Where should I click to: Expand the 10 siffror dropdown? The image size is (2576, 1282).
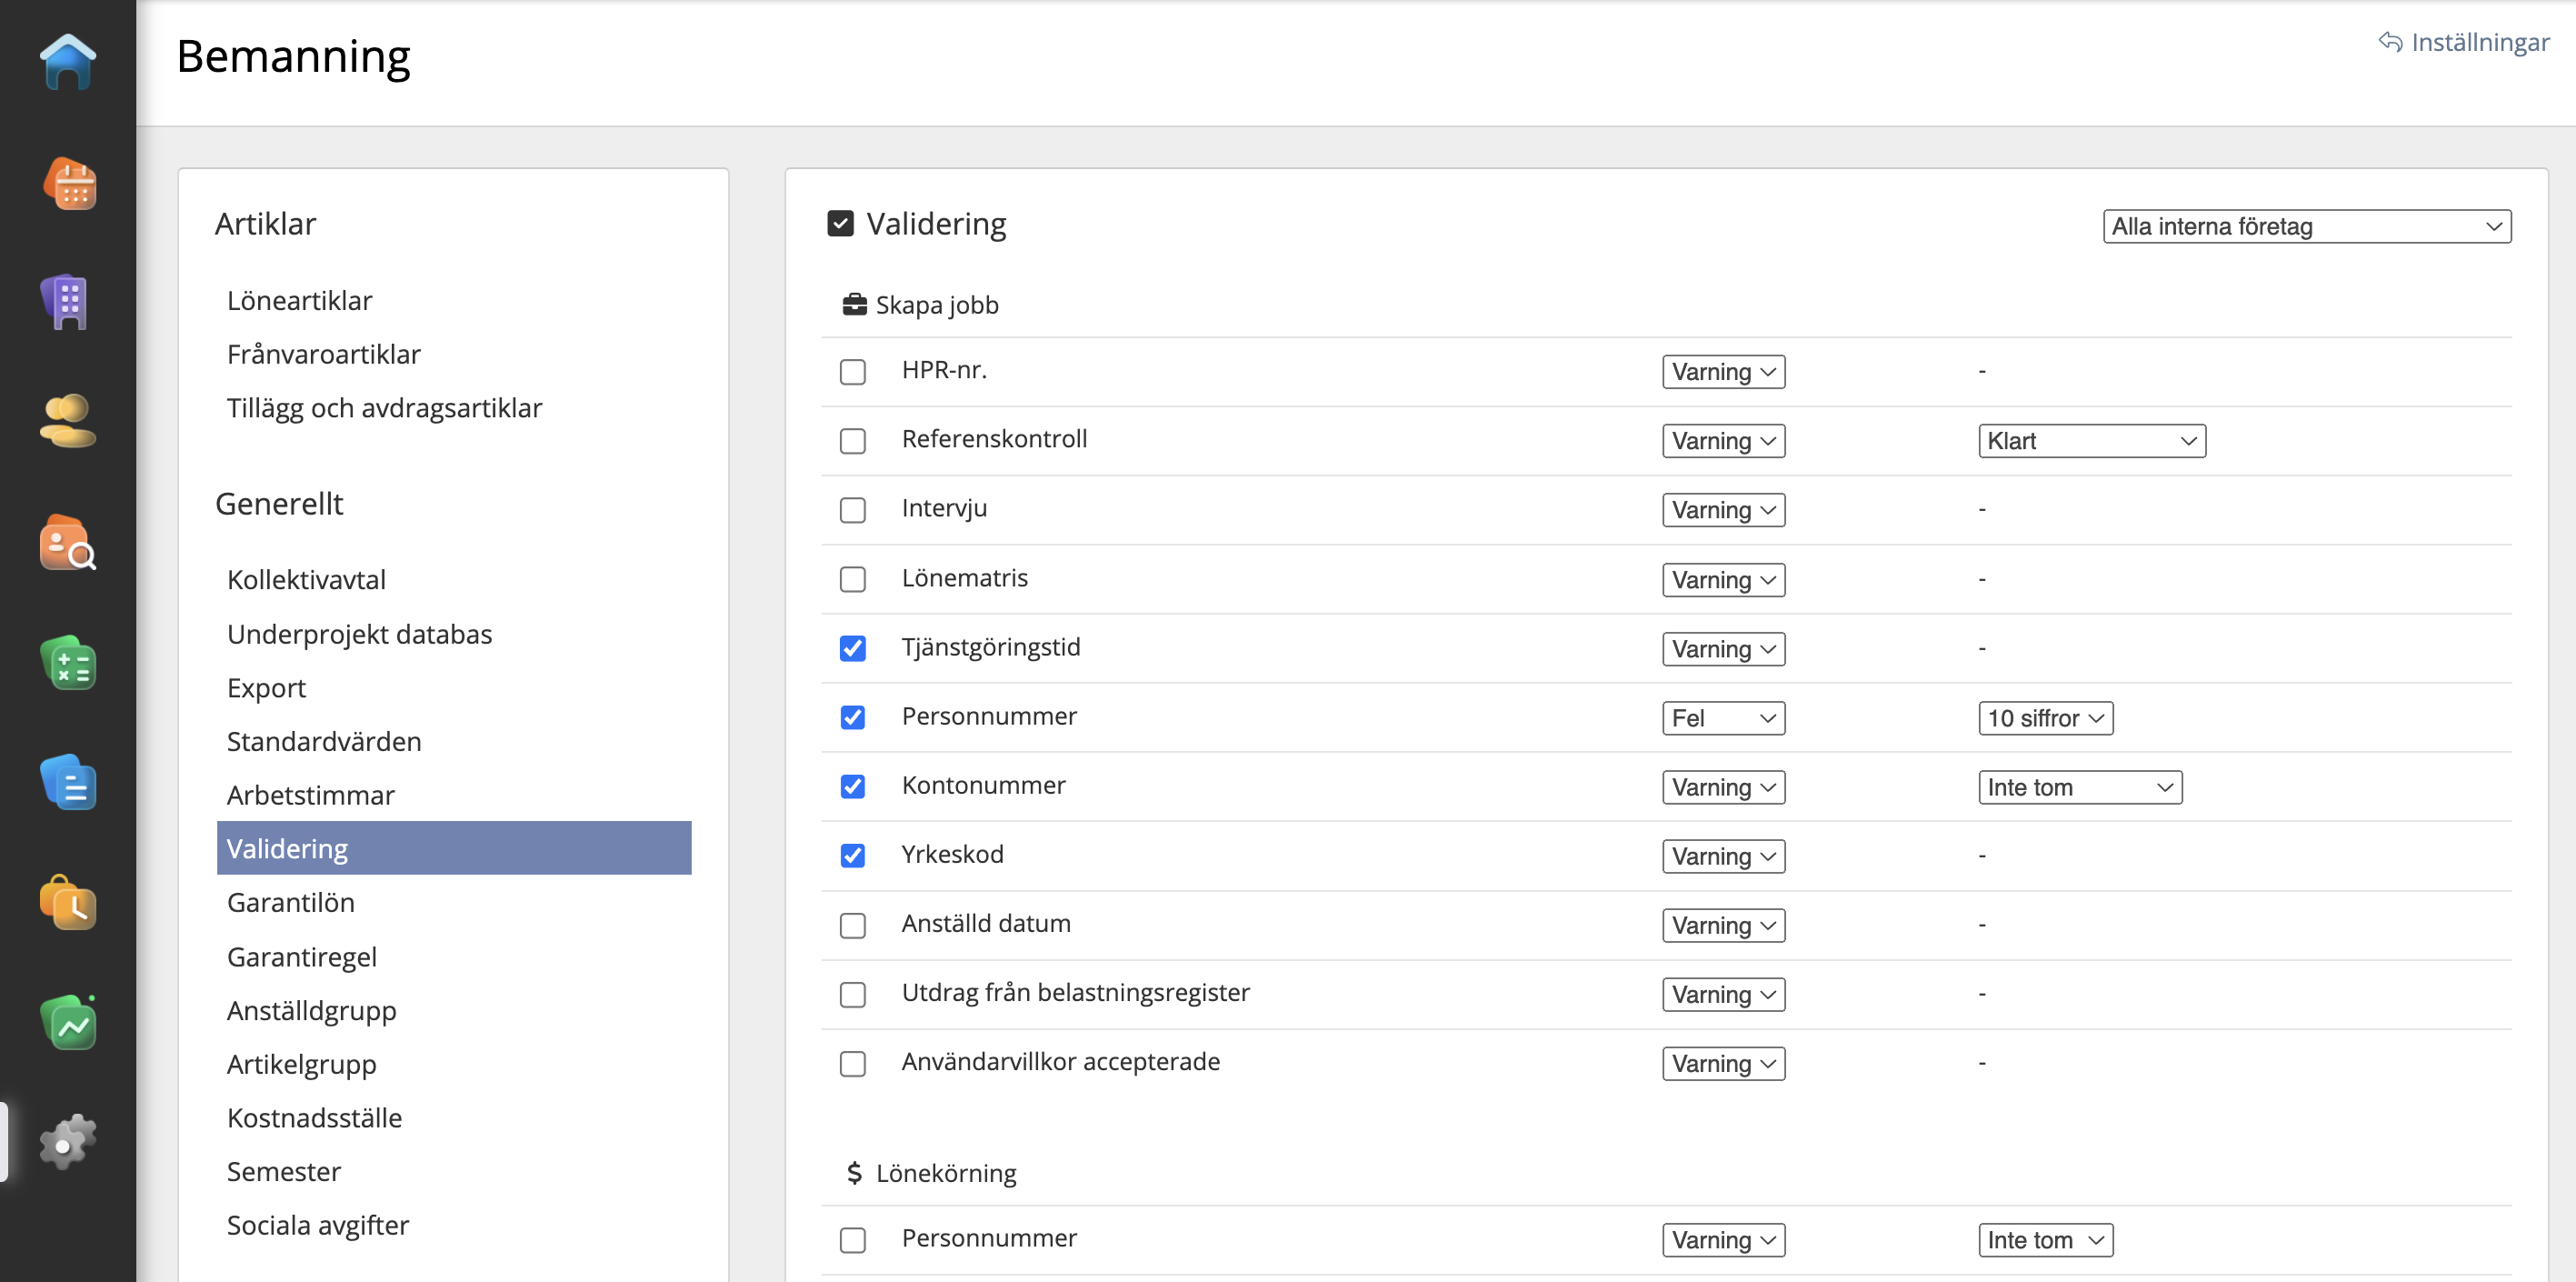[x=2044, y=718]
